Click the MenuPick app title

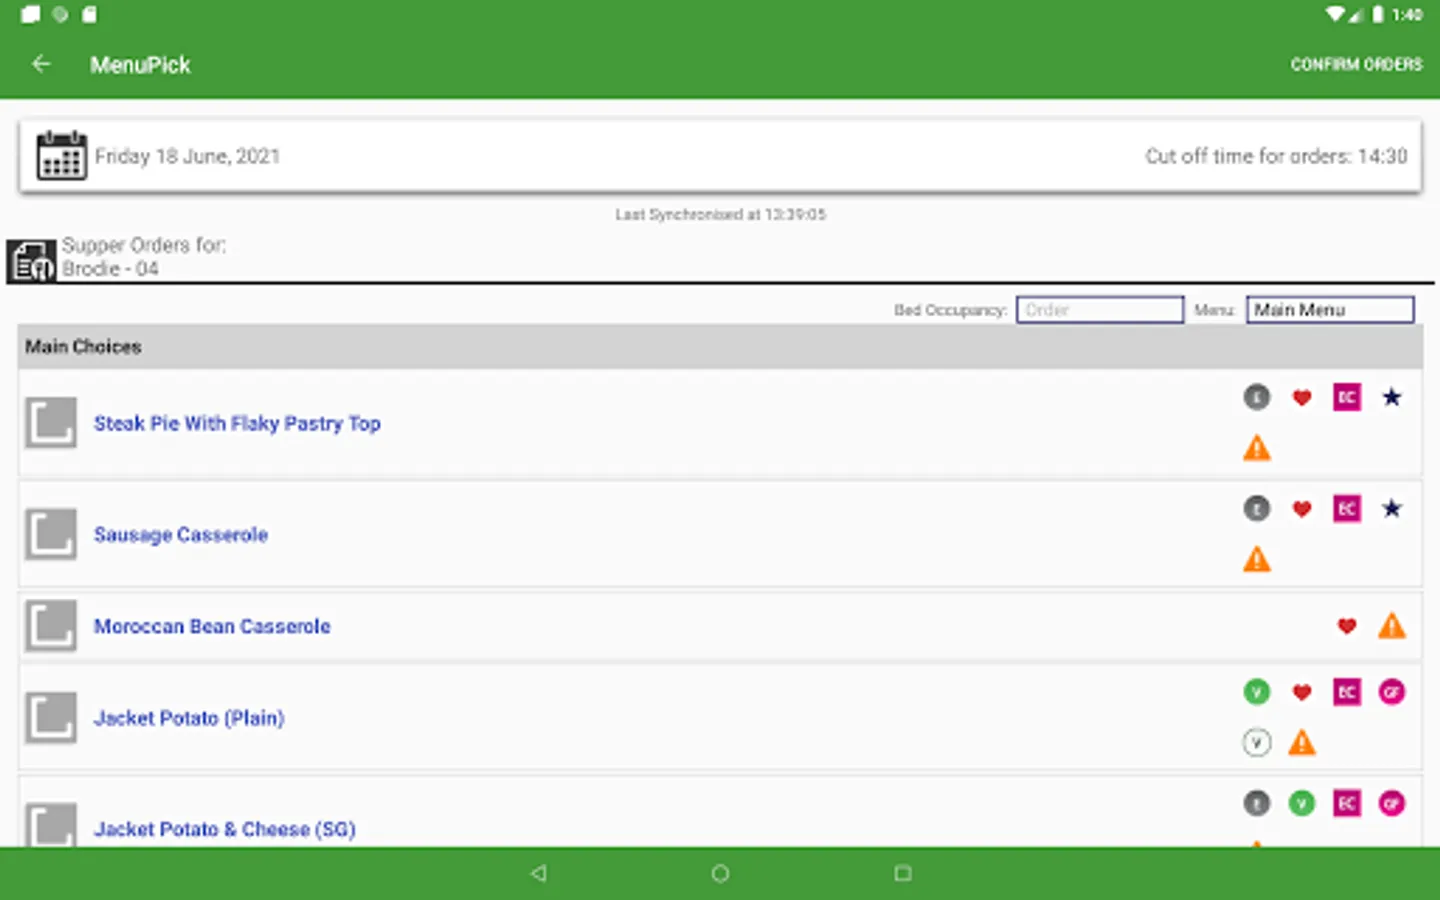140,65
